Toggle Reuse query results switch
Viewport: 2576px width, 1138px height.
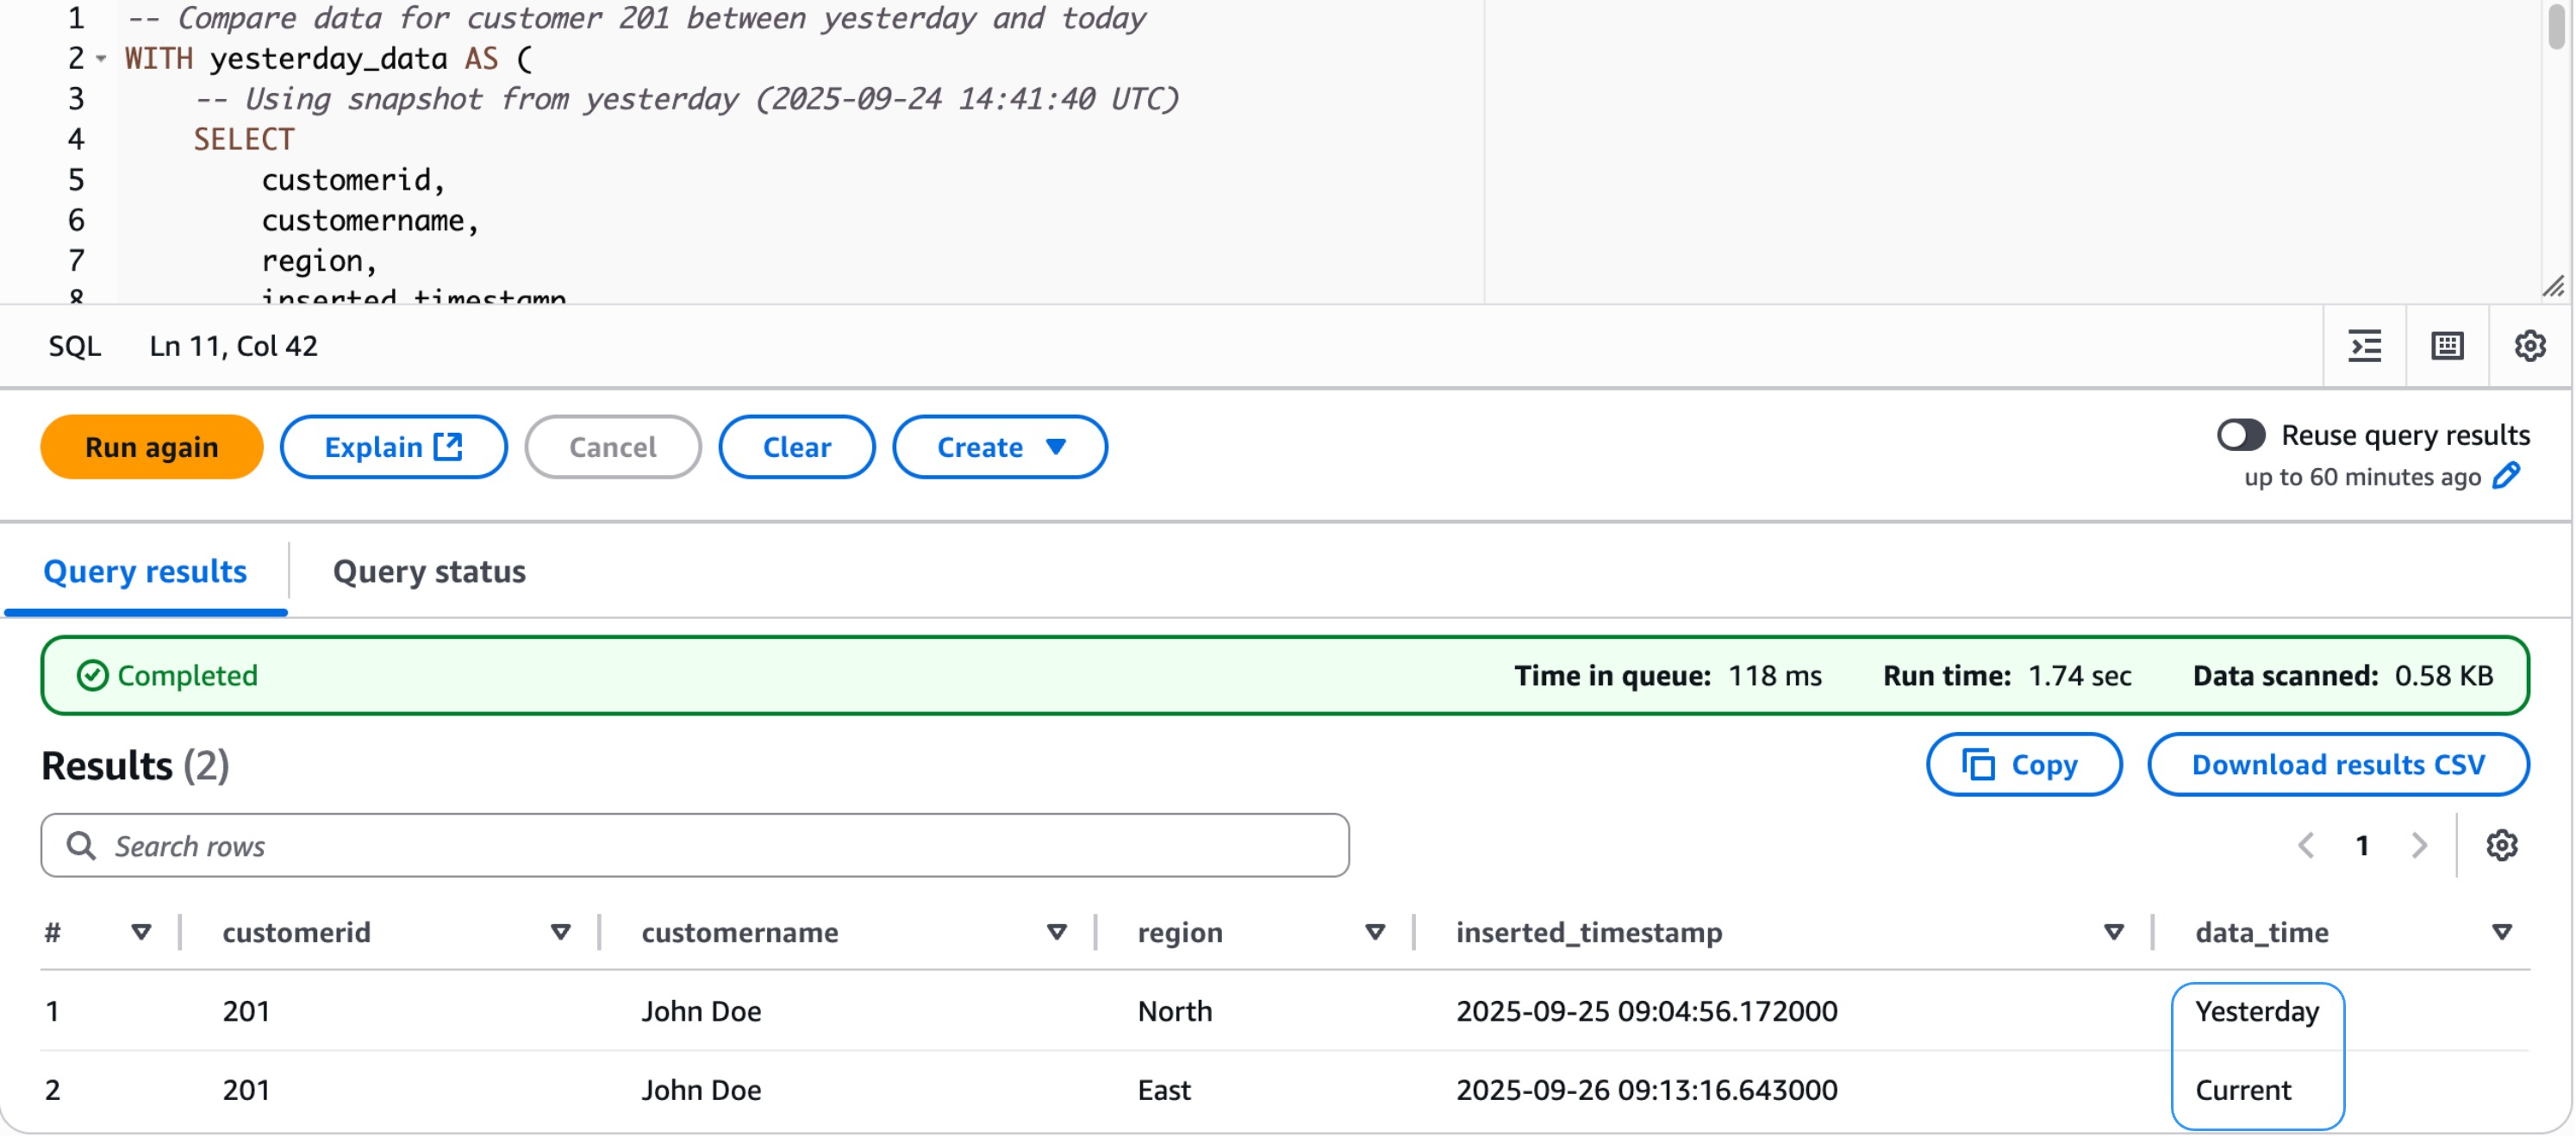click(2240, 435)
